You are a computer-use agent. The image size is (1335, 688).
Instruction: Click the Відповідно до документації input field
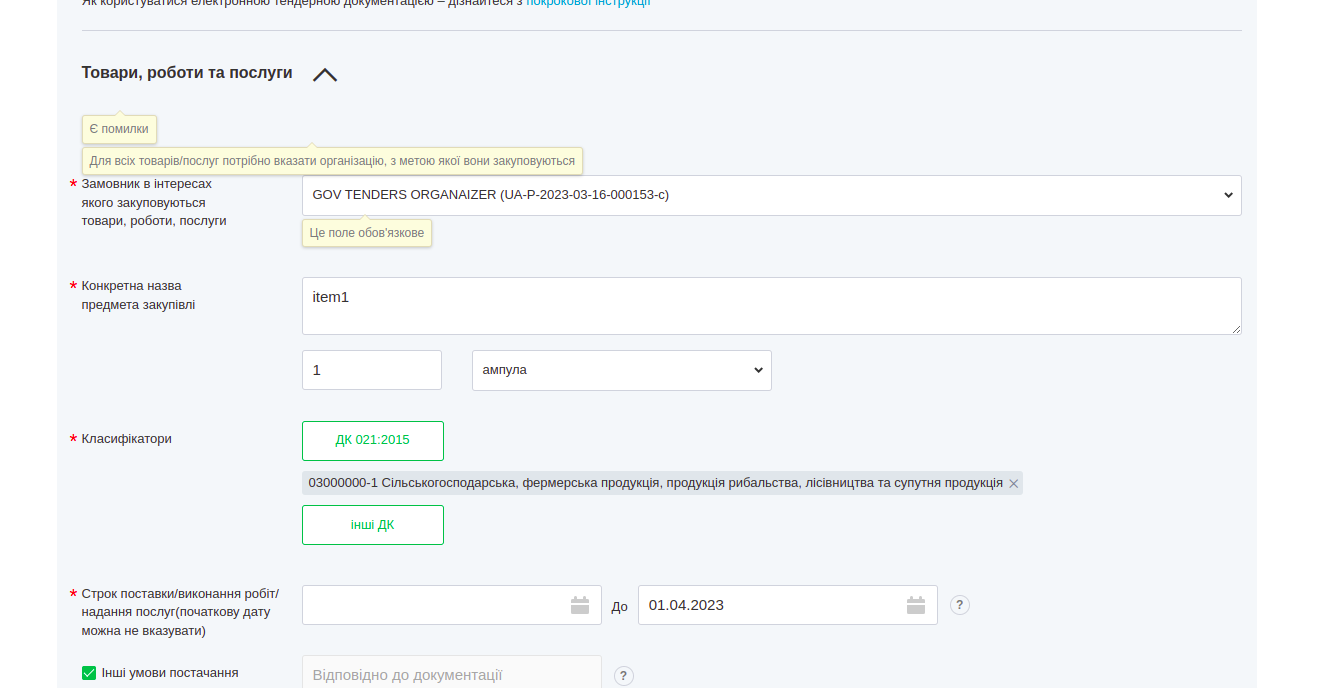451,674
